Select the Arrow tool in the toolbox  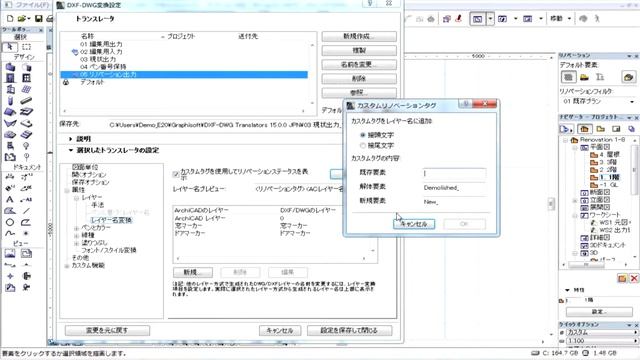(10, 47)
